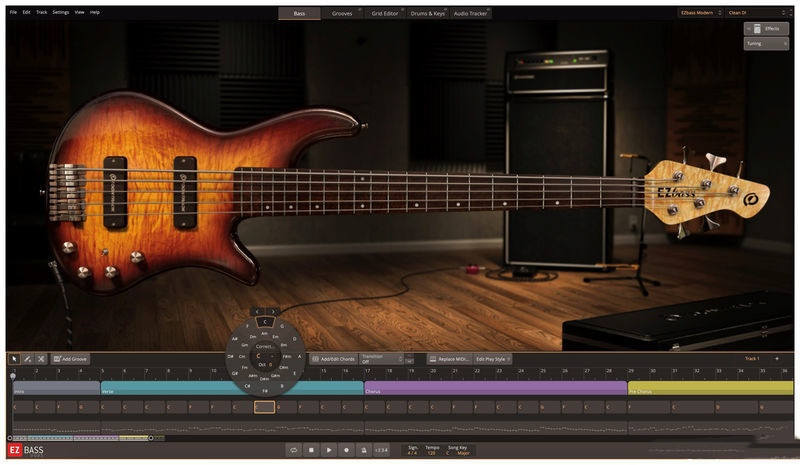Open the Transition dropdown

(x=382, y=359)
